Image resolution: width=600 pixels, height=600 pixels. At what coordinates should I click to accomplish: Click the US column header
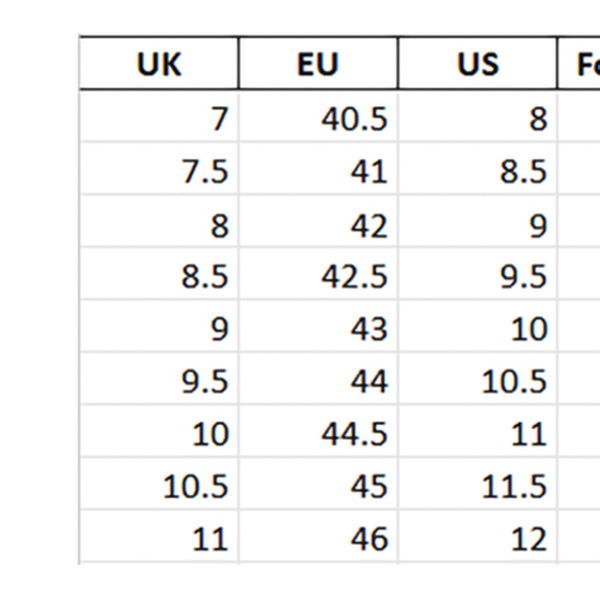tap(477, 64)
